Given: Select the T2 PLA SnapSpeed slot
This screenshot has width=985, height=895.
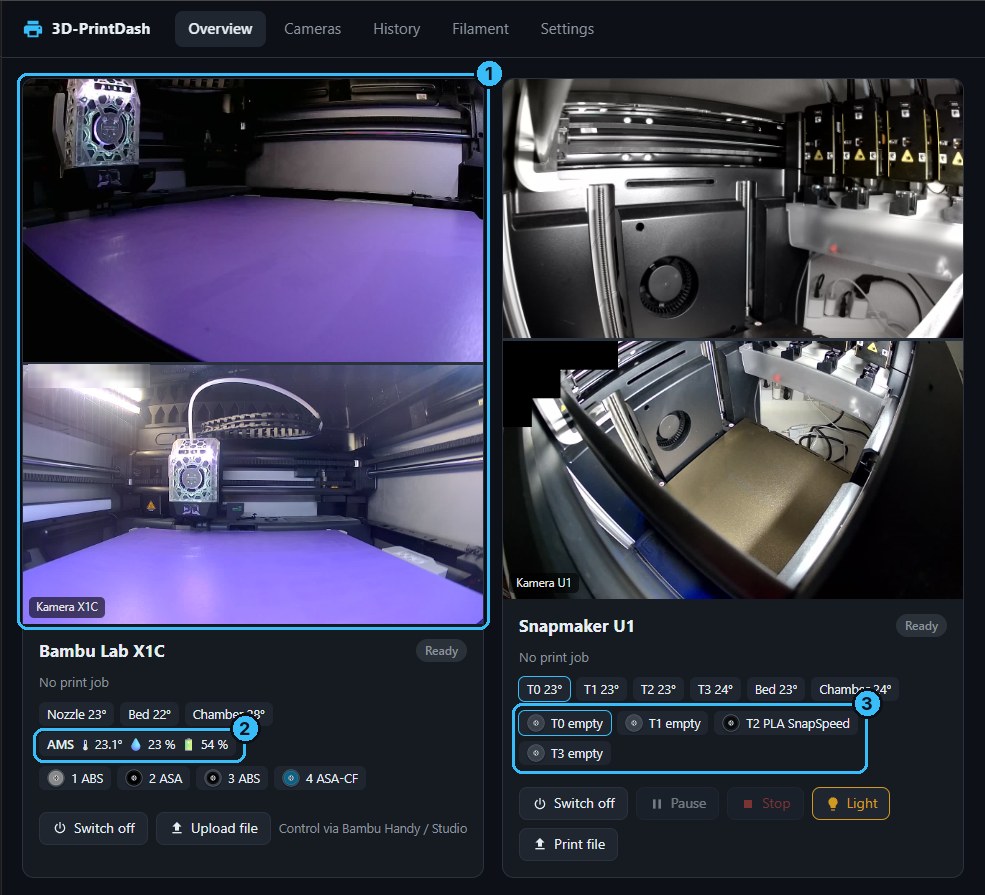Looking at the screenshot, I should (786, 723).
